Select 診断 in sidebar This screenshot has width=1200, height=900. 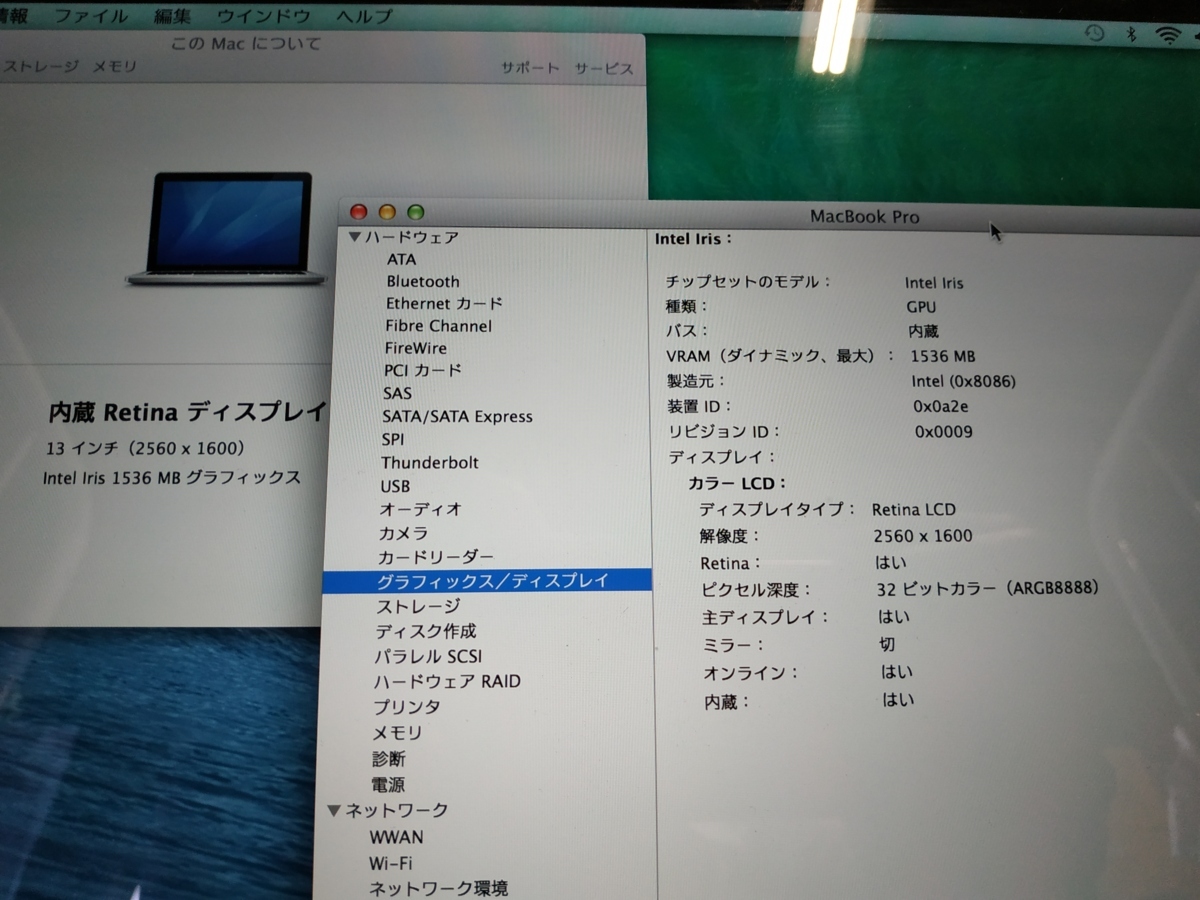pyautogui.click(x=389, y=759)
